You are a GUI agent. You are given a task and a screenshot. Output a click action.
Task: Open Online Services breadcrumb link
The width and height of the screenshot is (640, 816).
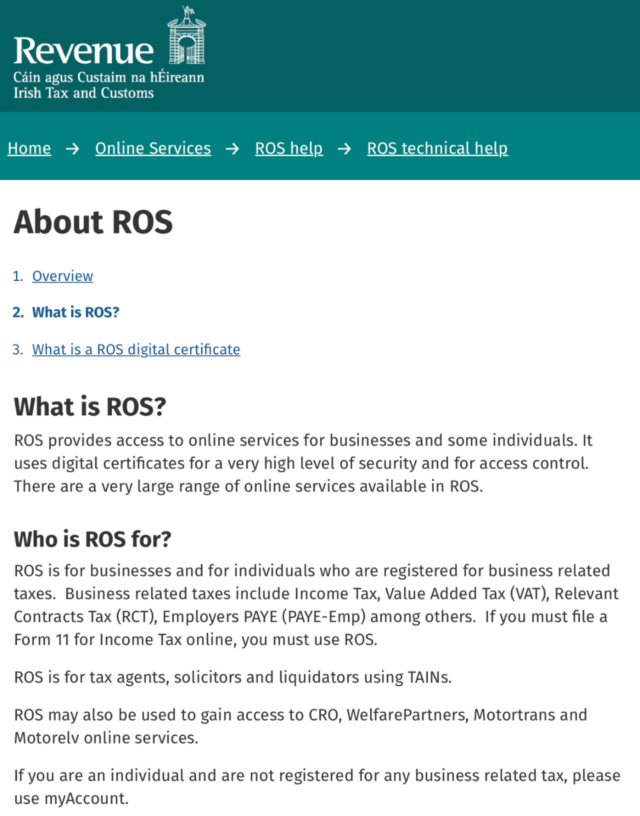click(x=153, y=148)
